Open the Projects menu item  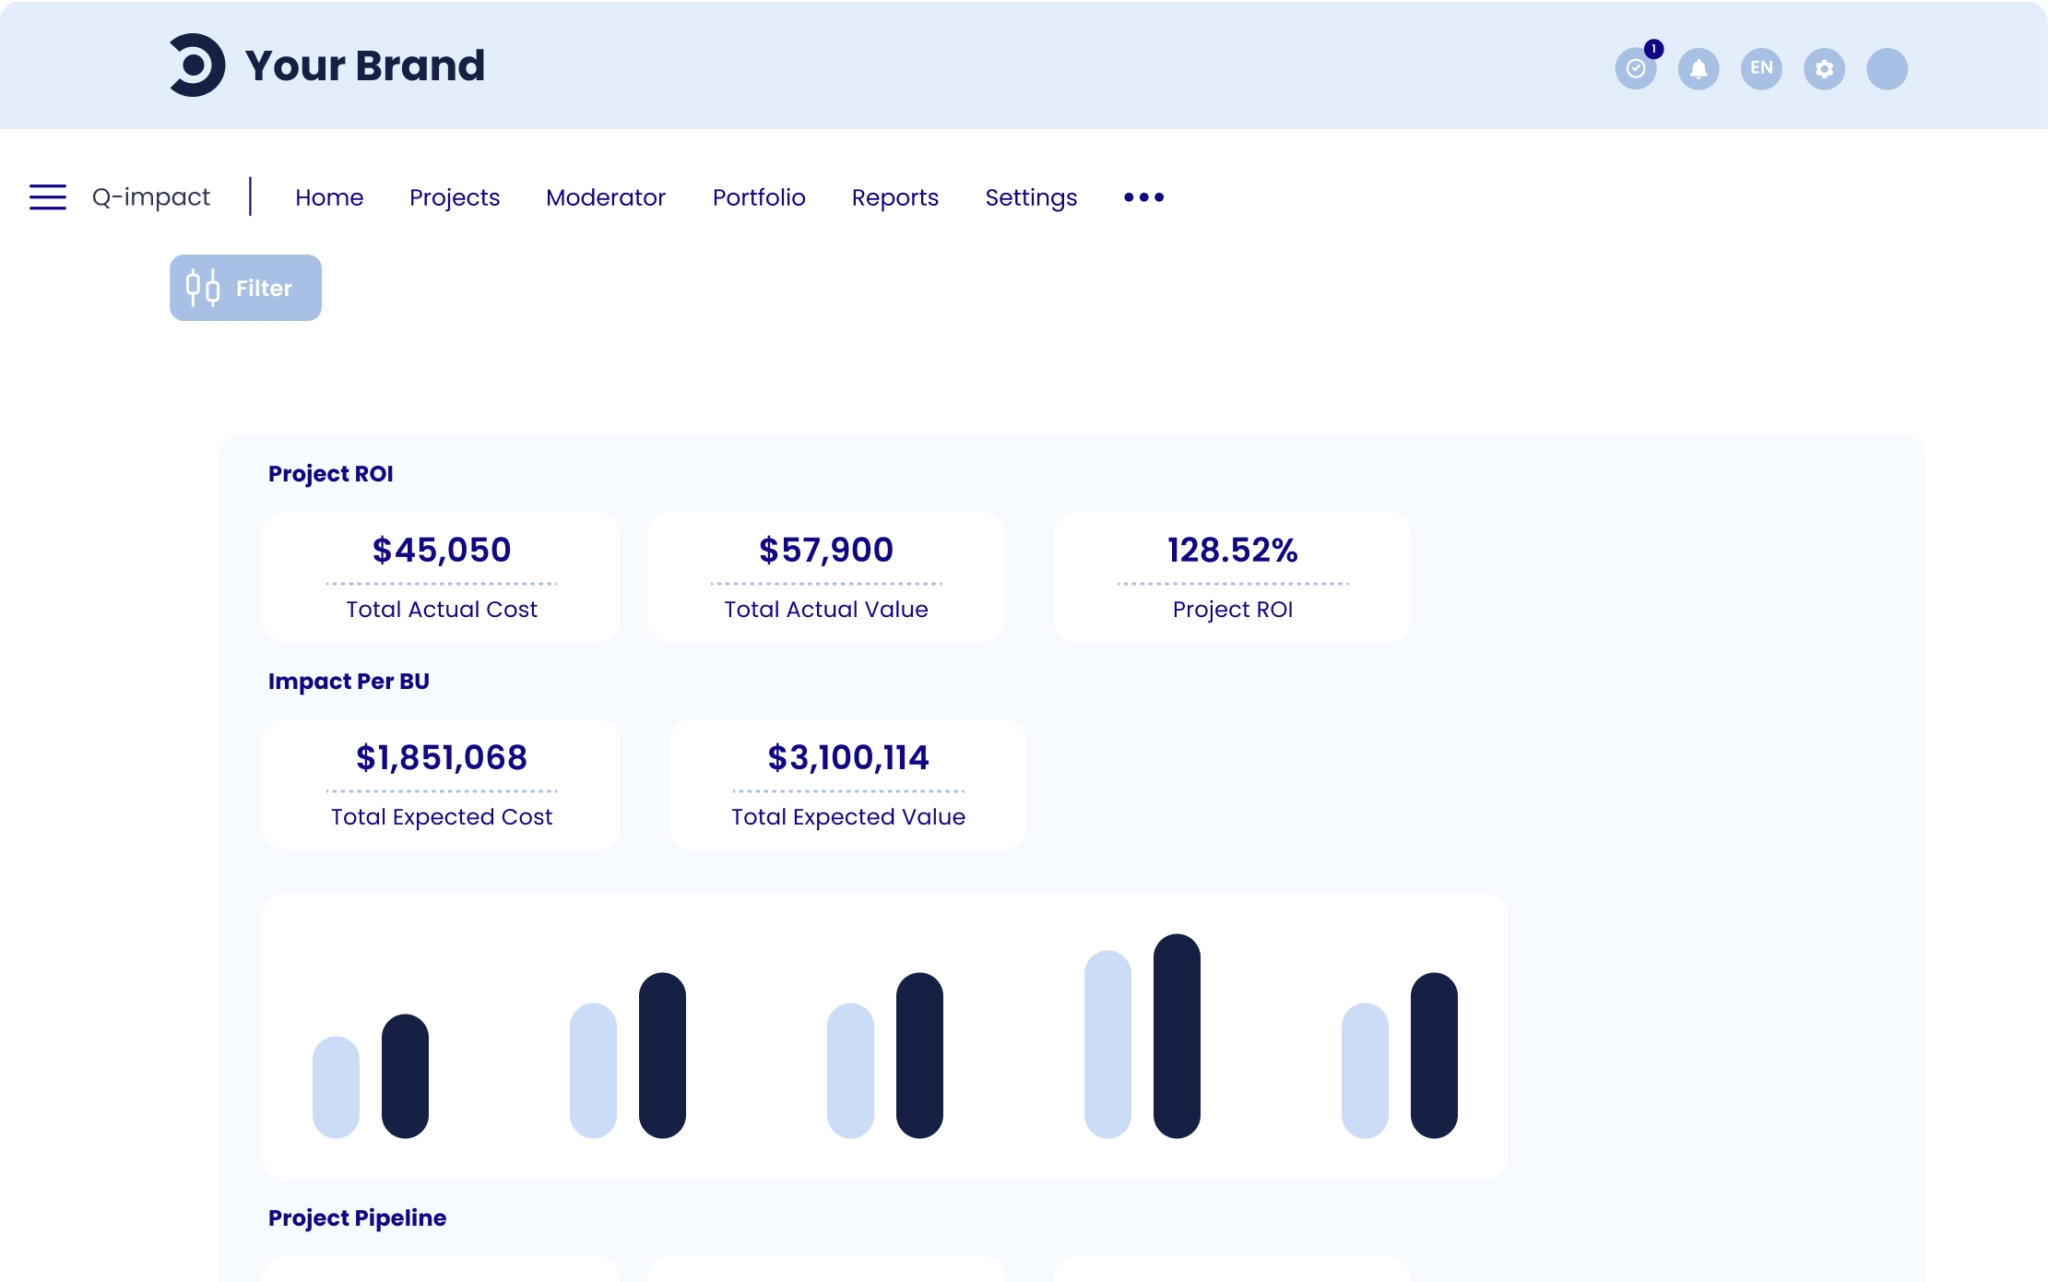pyautogui.click(x=454, y=197)
